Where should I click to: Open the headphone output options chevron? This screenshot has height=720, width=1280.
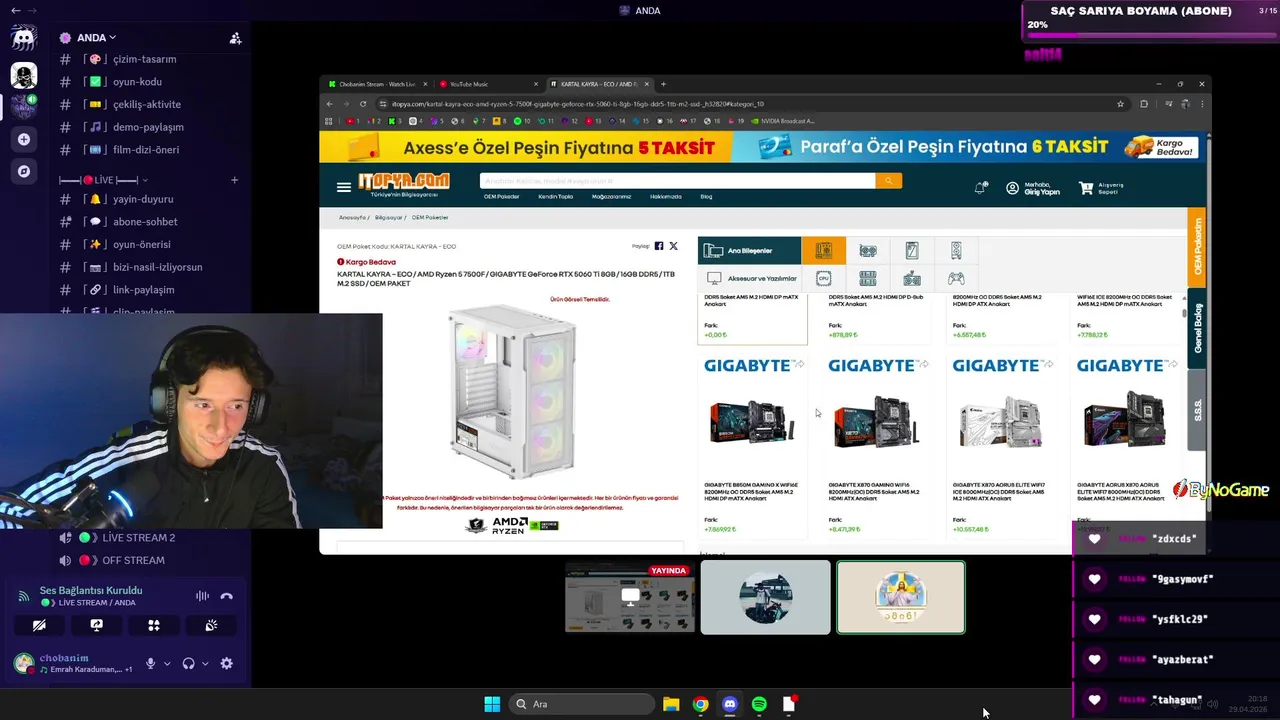(x=205, y=663)
